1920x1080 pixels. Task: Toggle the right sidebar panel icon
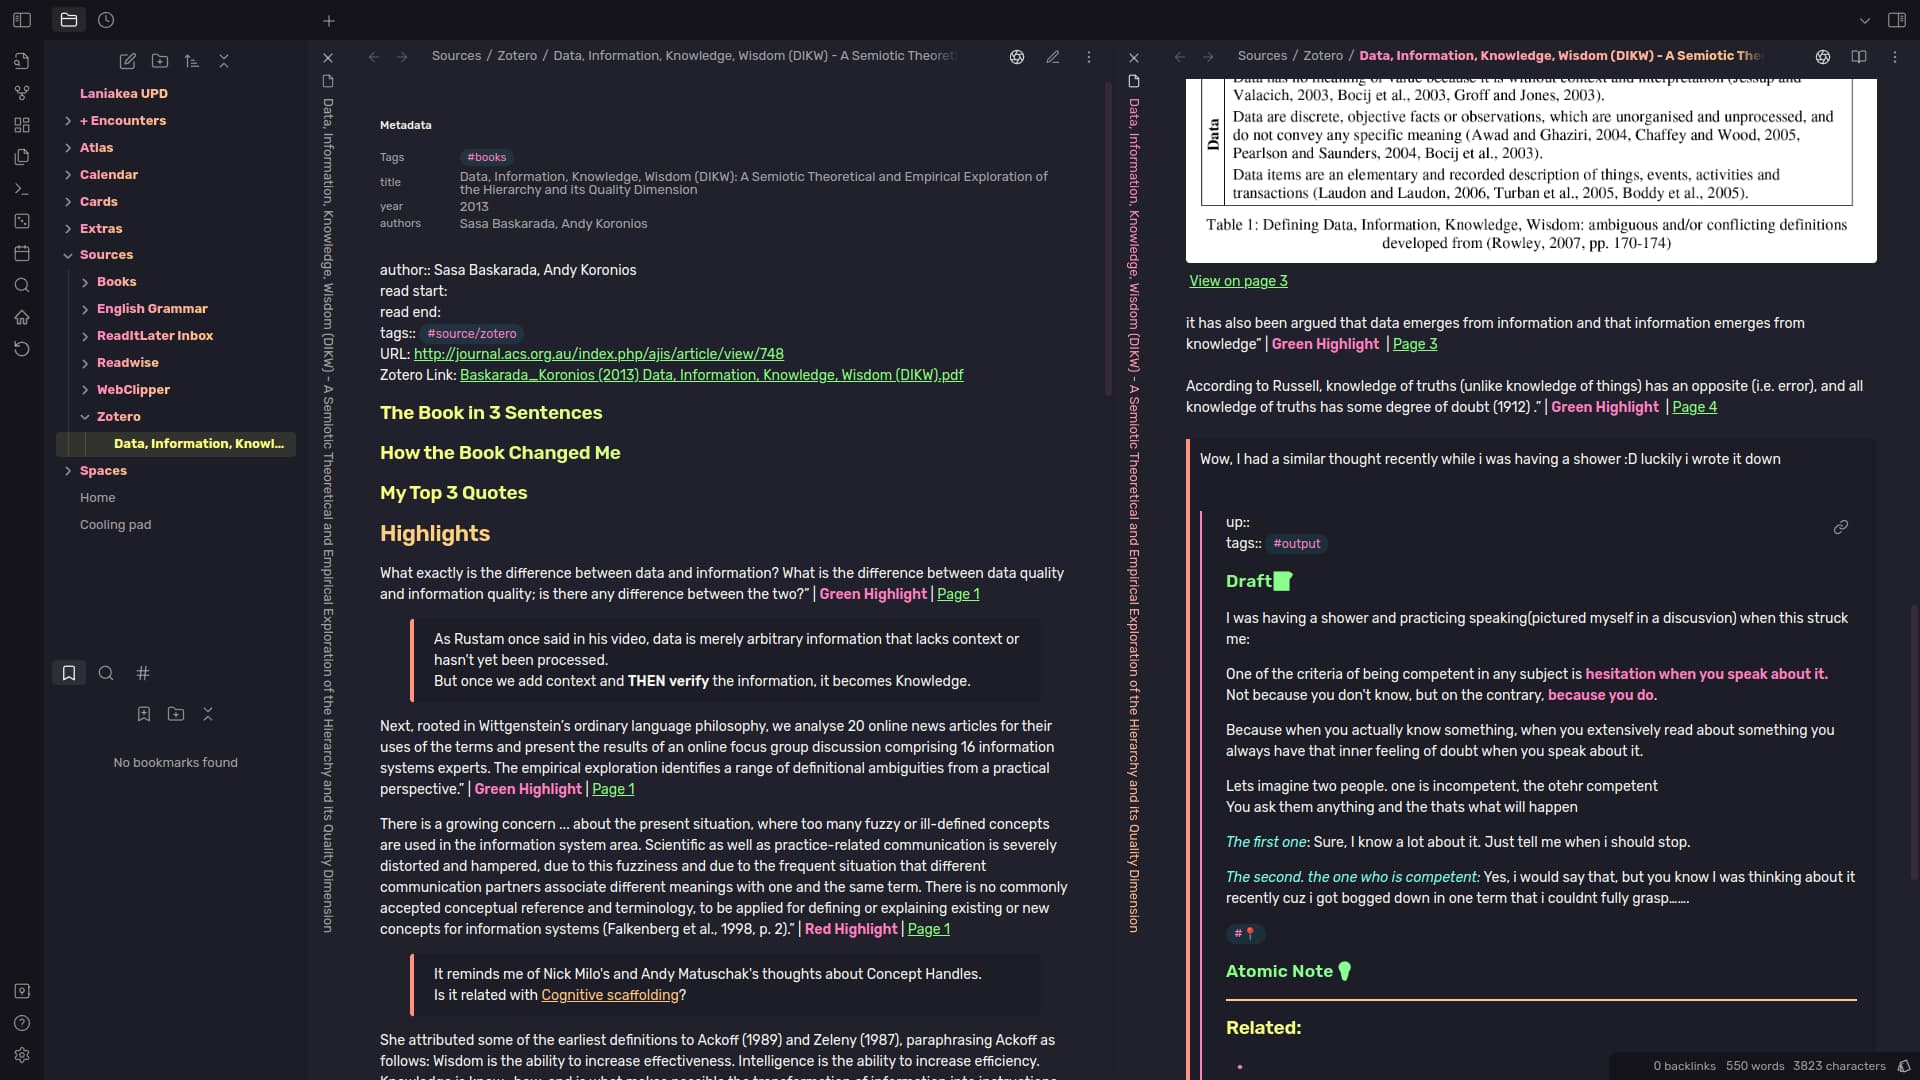point(1897,20)
